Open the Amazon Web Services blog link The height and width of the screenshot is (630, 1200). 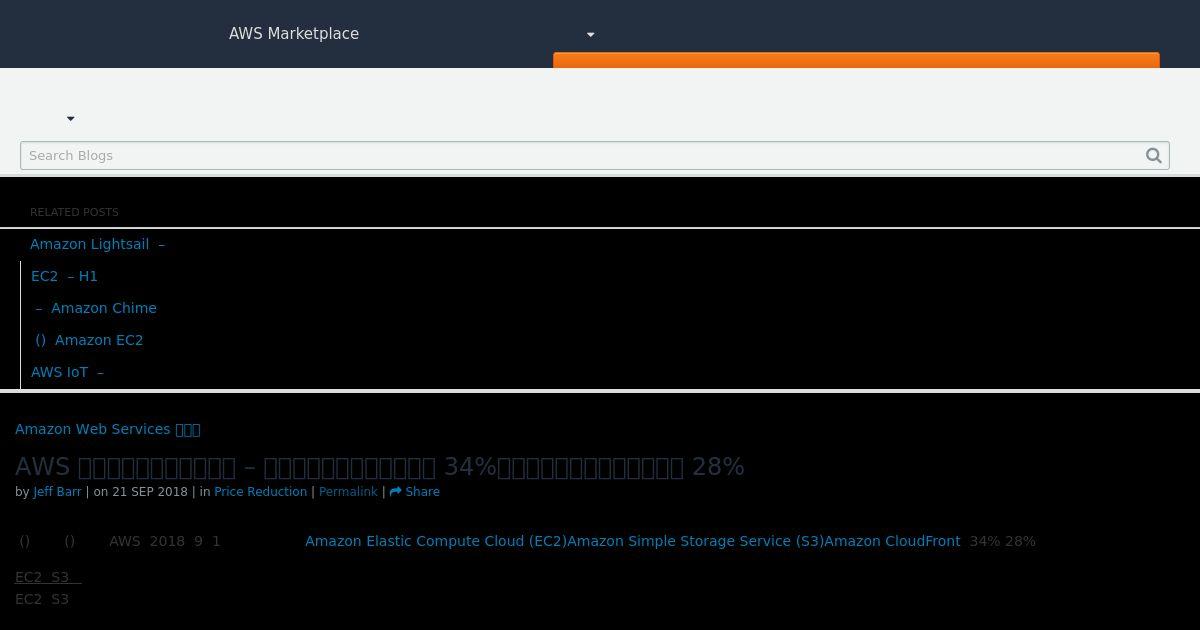[108, 429]
